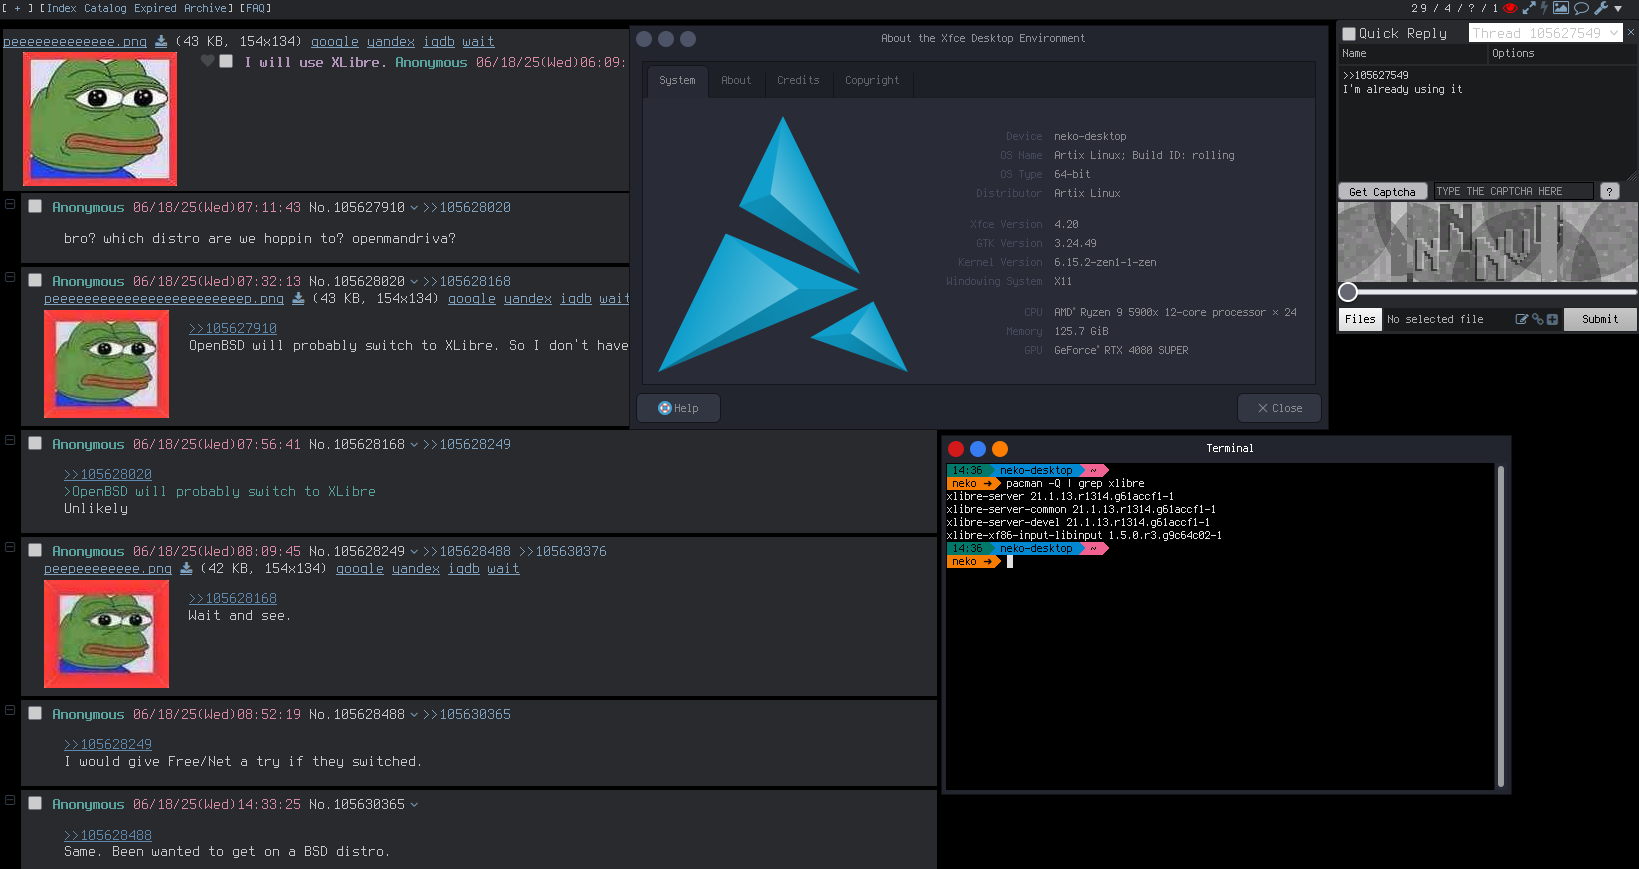Viewport: 1639px width, 869px height.
Task: Collapse post No.105628020 with minus icon
Action: 10,277
